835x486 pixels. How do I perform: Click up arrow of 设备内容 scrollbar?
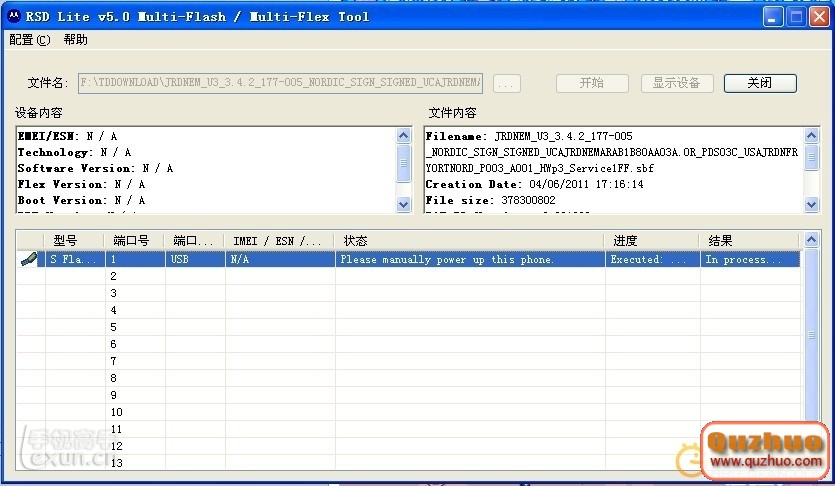pos(404,136)
